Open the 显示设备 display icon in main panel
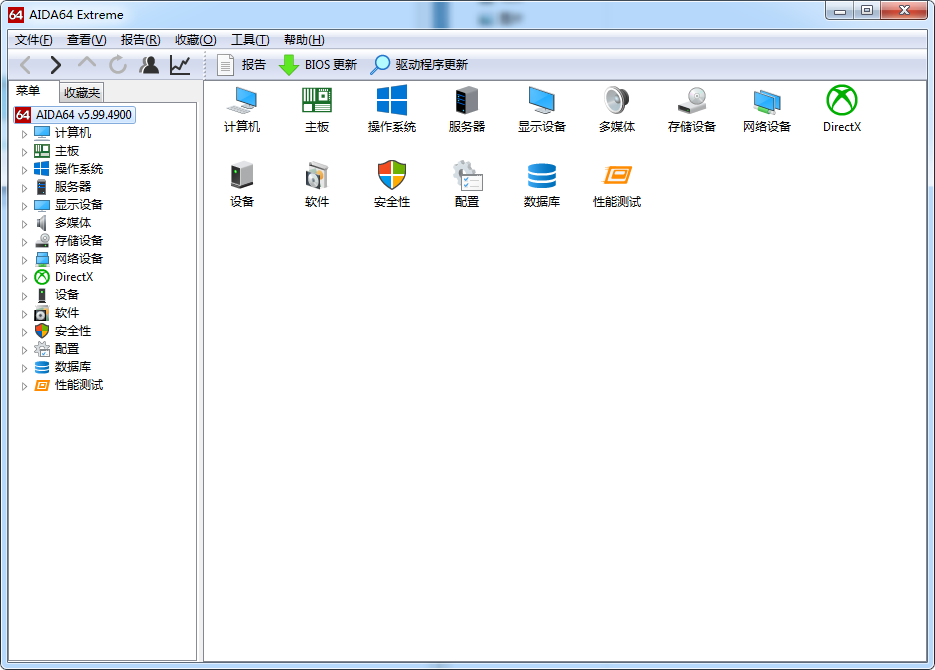Image resolution: width=935 pixels, height=670 pixels. 541,109
